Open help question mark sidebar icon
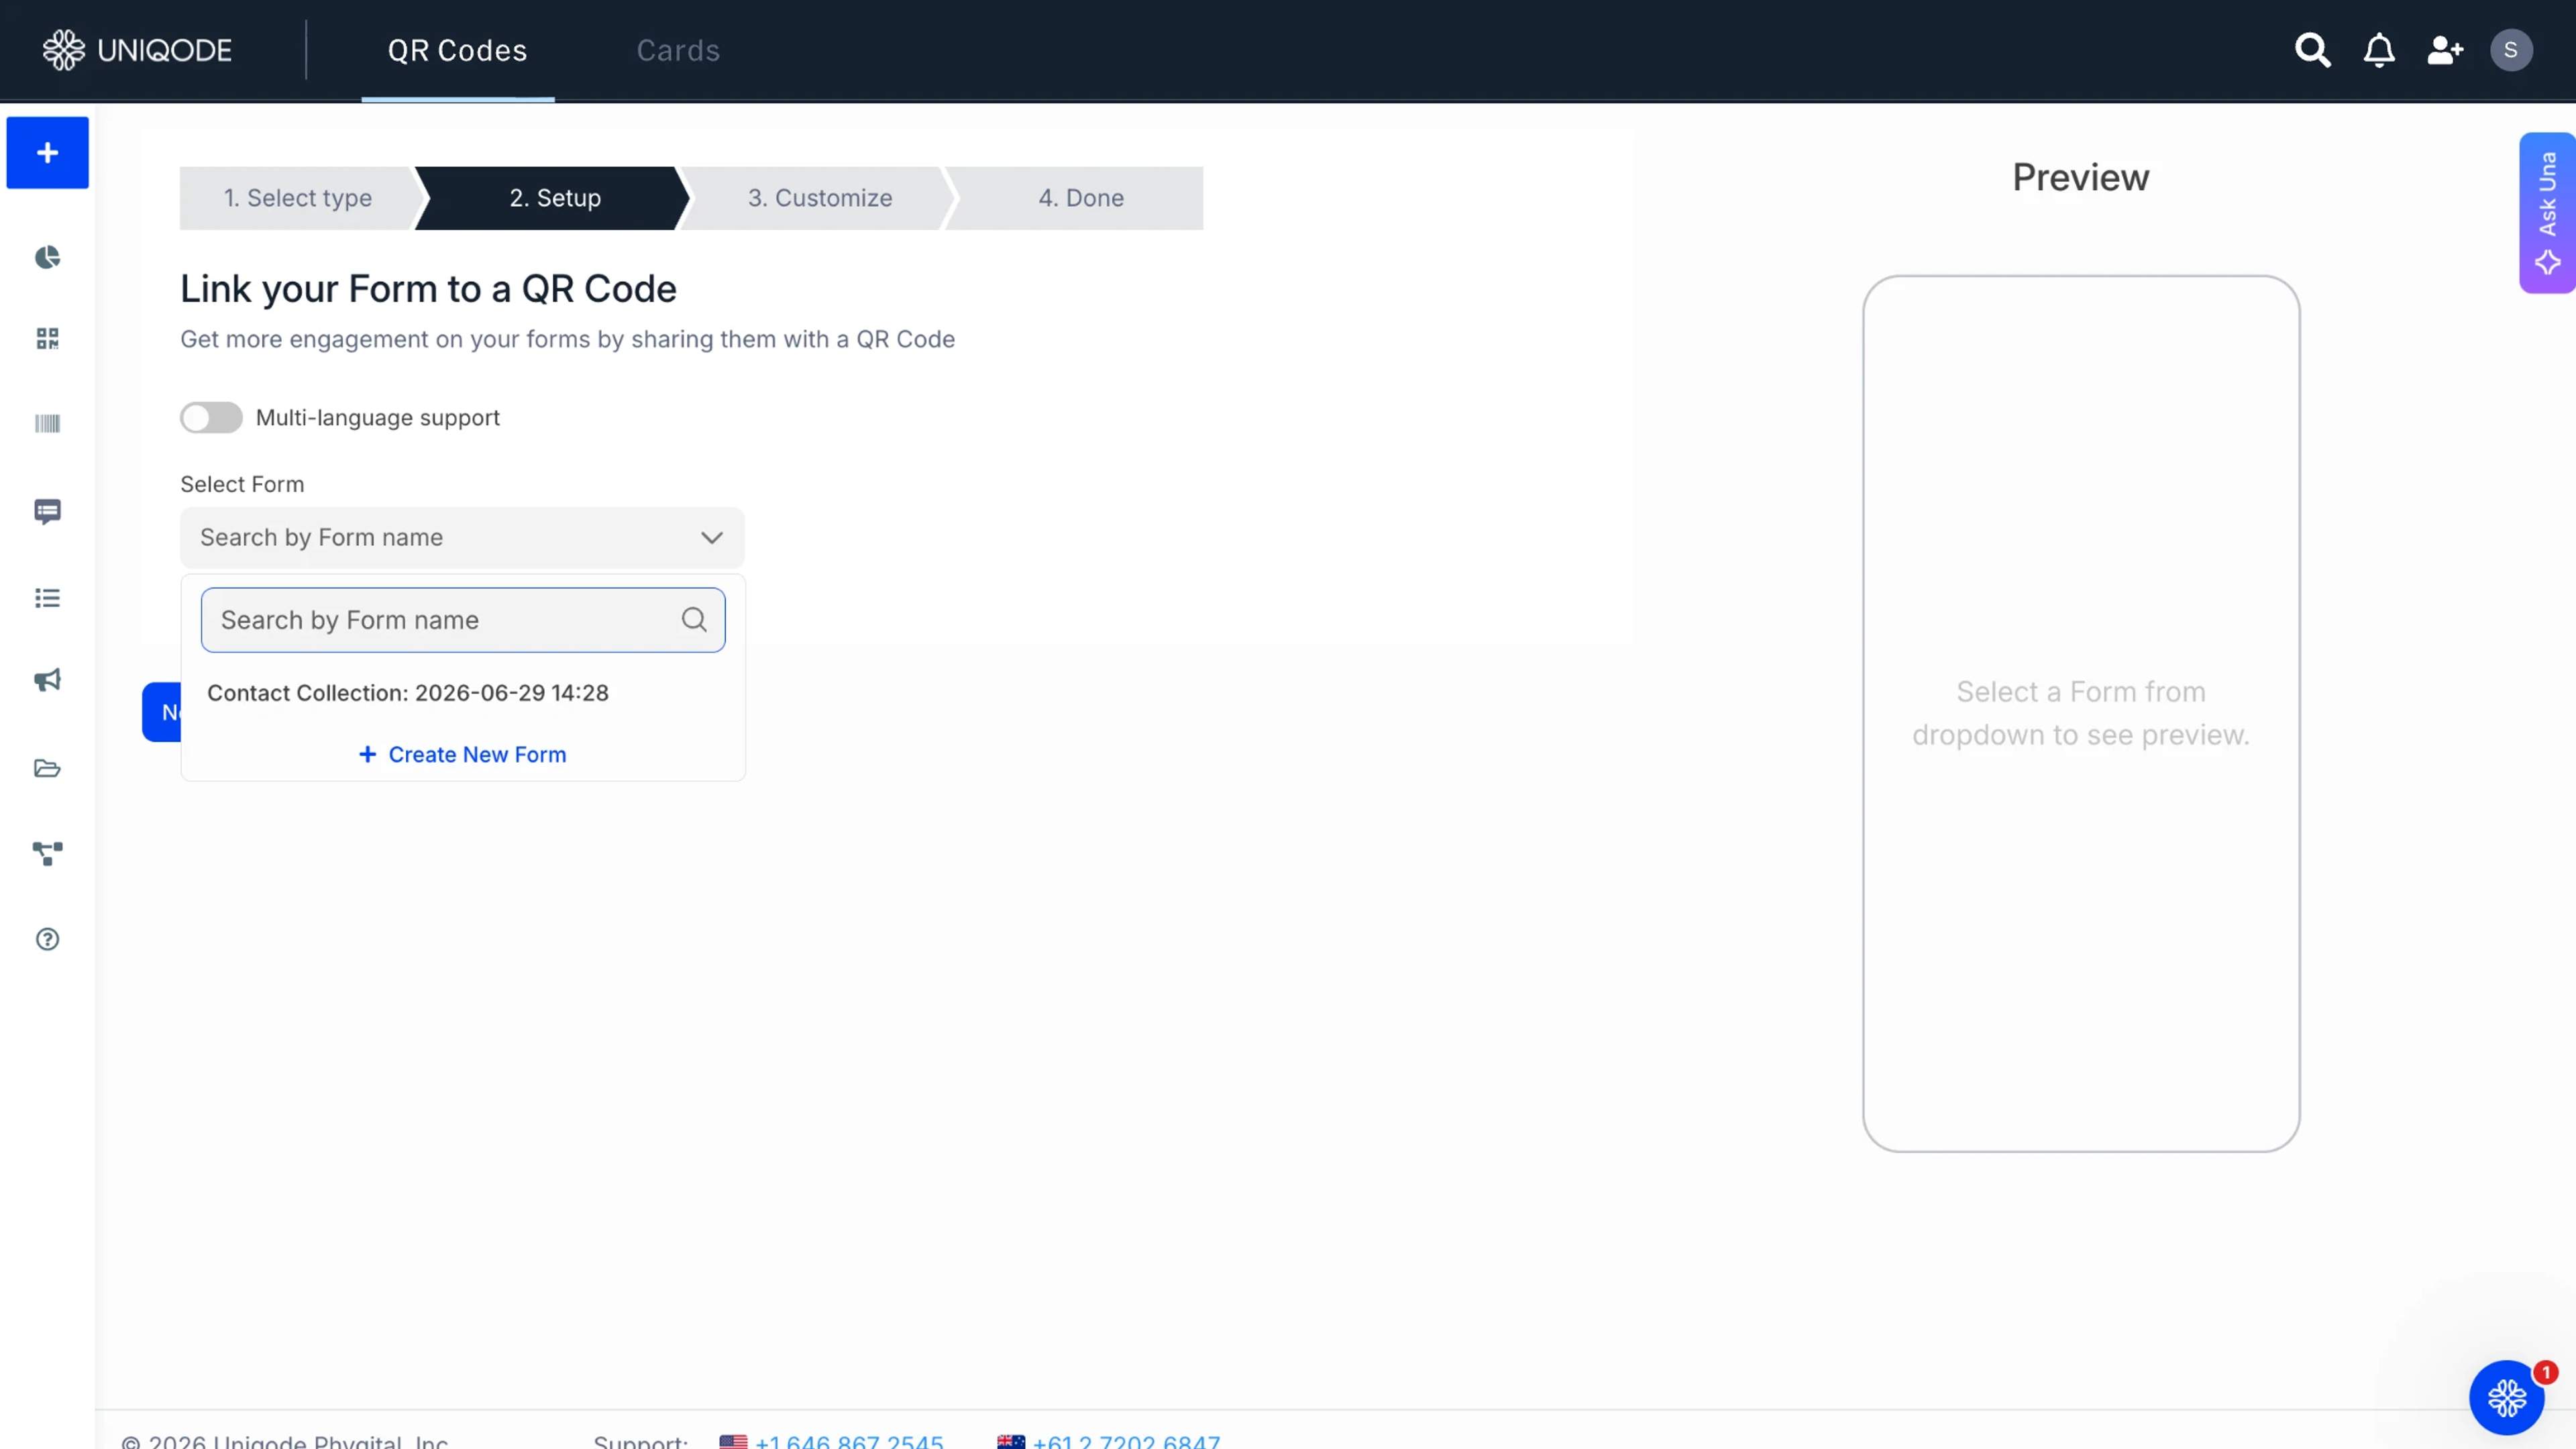2576x1449 pixels. click(x=47, y=939)
